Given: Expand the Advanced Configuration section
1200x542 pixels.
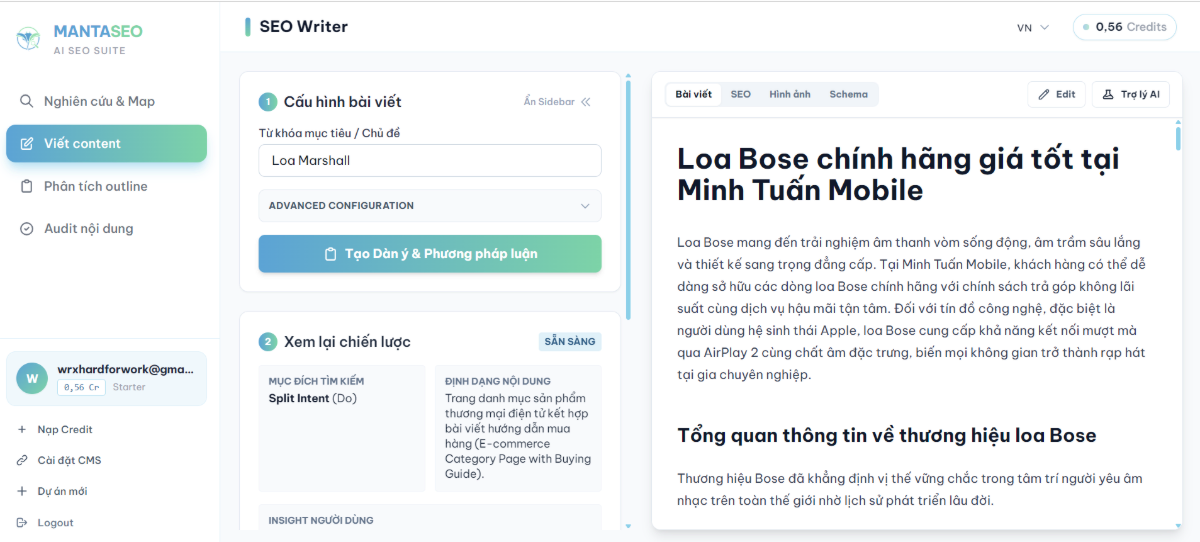Looking at the screenshot, I should coord(430,206).
